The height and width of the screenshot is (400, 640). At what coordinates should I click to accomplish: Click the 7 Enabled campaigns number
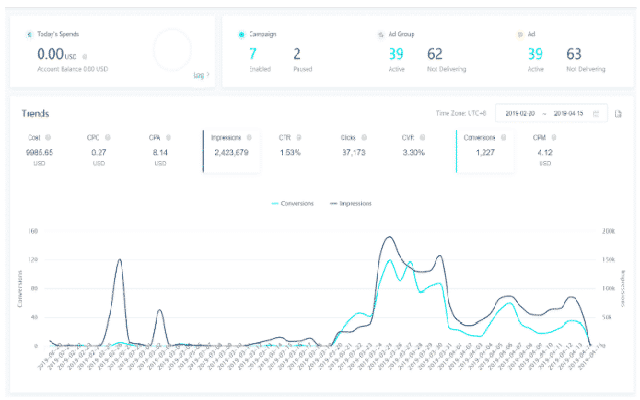tap(253, 55)
